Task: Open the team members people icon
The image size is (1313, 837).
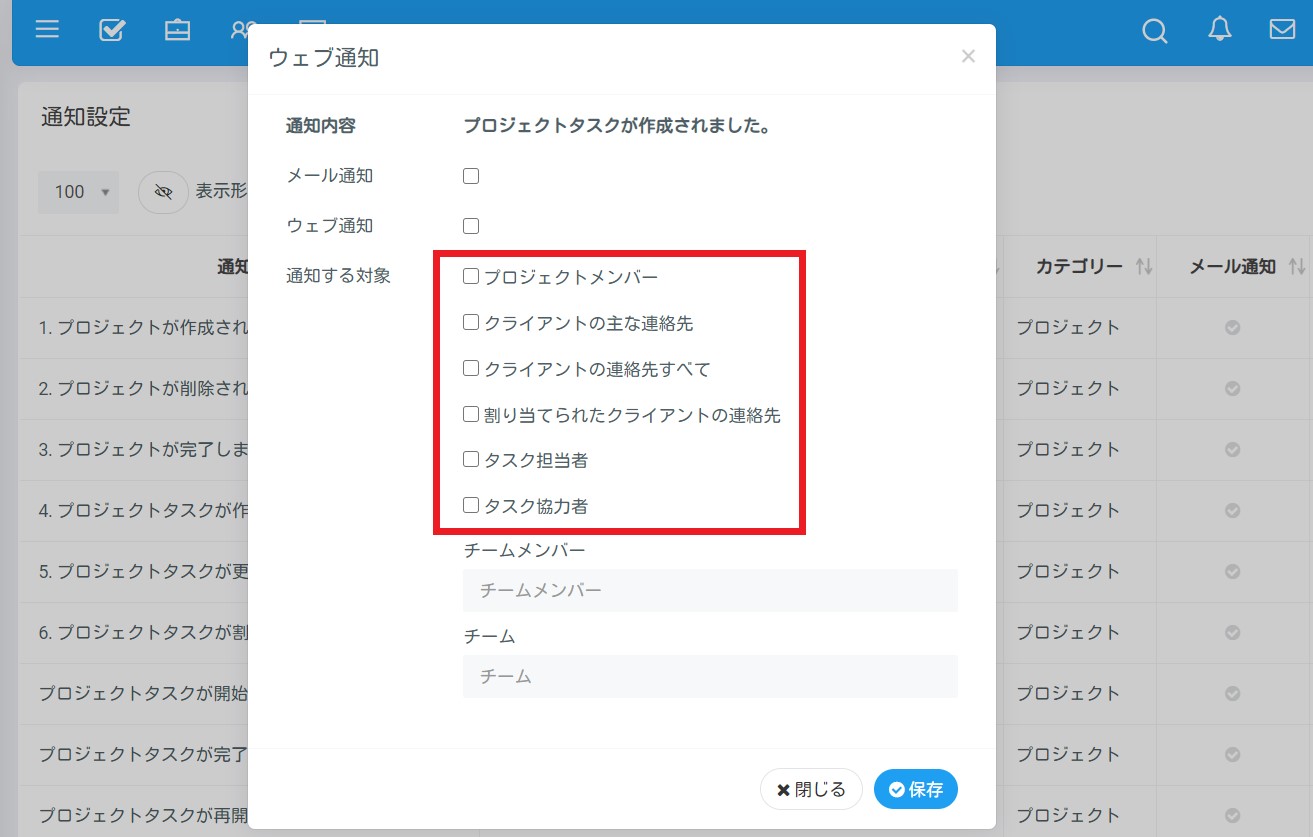Action: tap(241, 29)
